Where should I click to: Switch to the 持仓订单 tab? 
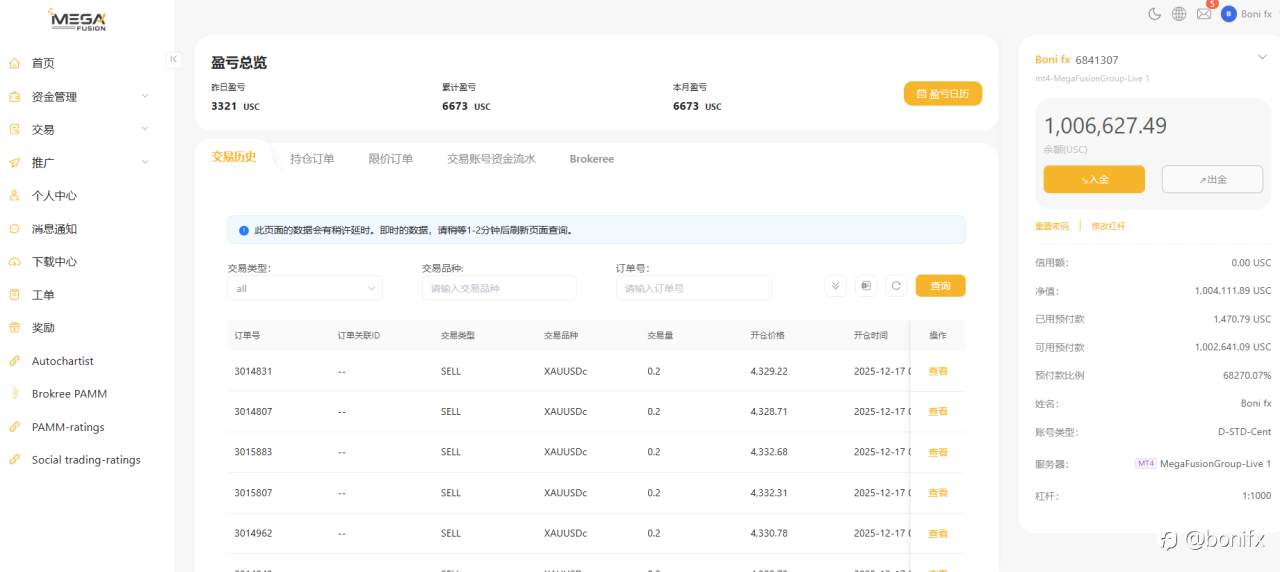click(x=312, y=159)
